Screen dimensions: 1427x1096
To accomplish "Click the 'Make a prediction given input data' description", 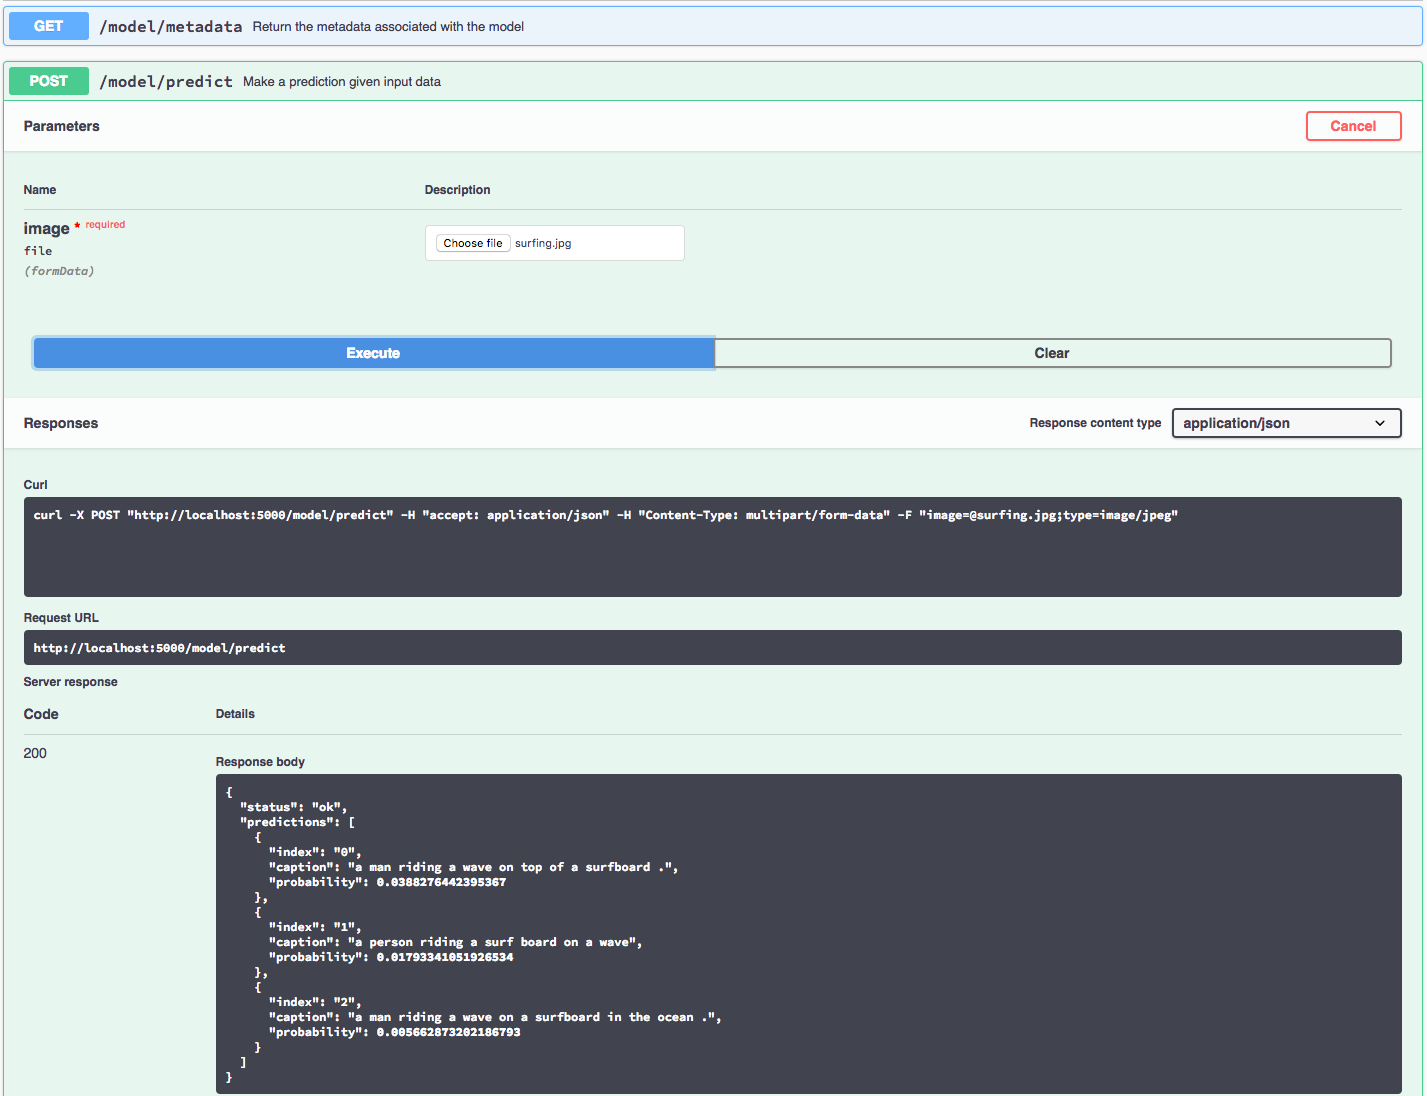I will click(x=342, y=82).
